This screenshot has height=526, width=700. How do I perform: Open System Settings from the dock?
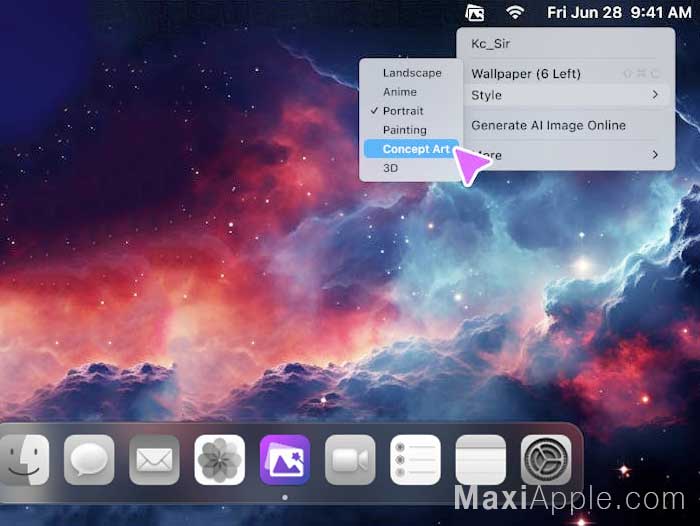pyautogui.click(x=546, y=460)
